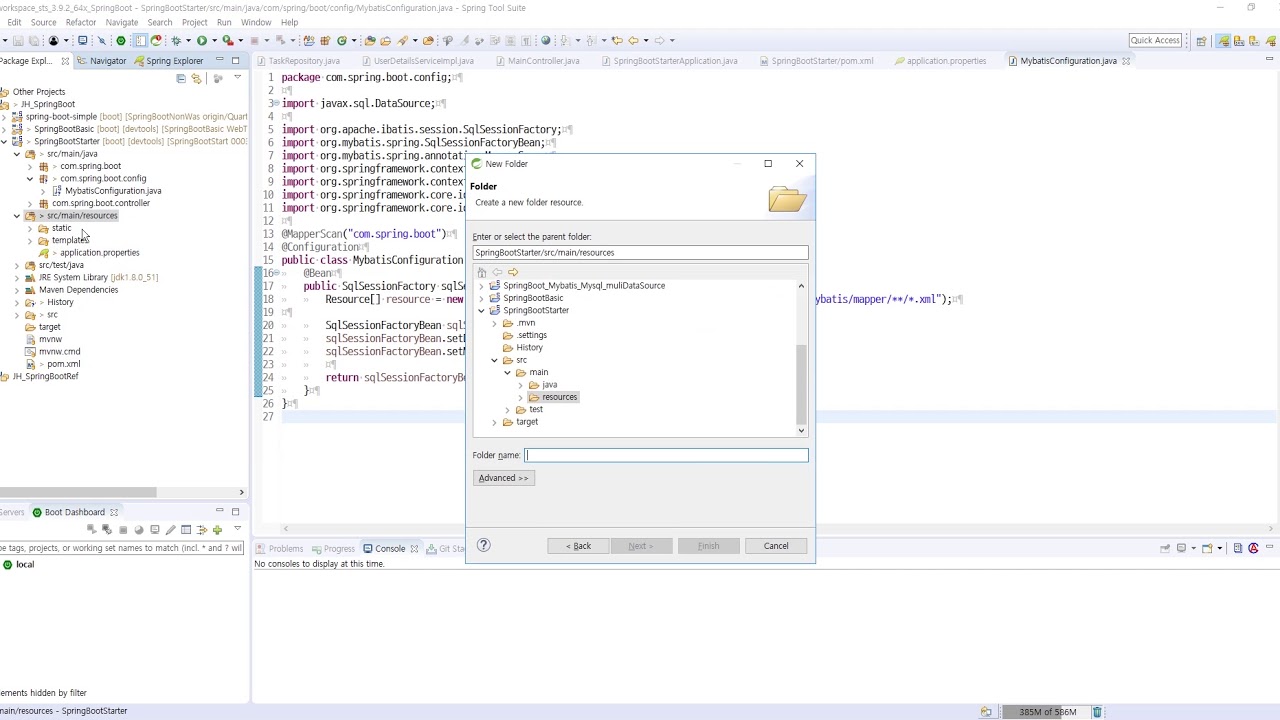Open the Navigate menu
The width and height of the screenshot is (1280, 720).
tap(122, 22)
